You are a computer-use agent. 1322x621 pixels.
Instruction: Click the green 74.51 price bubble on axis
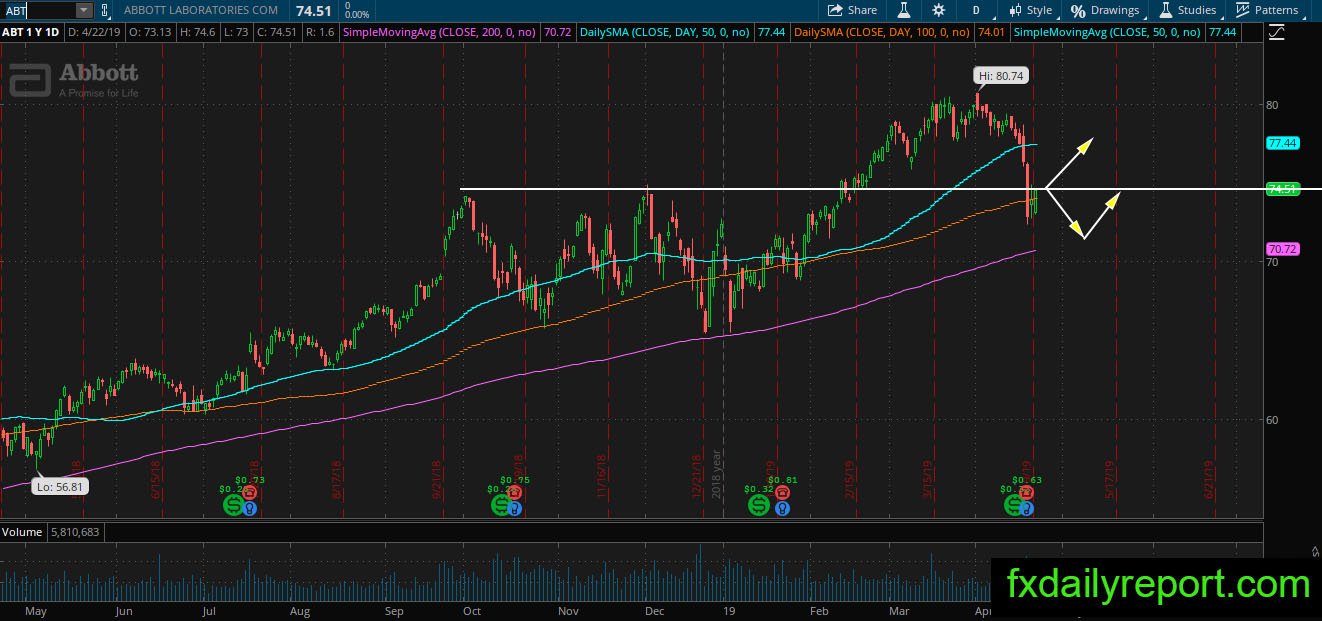coord(1281,189)
